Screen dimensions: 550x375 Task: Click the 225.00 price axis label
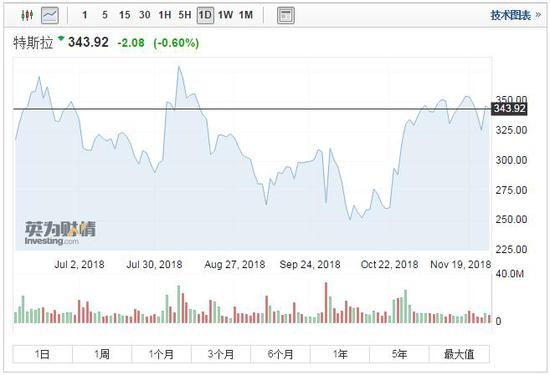[x=511, y=249]
